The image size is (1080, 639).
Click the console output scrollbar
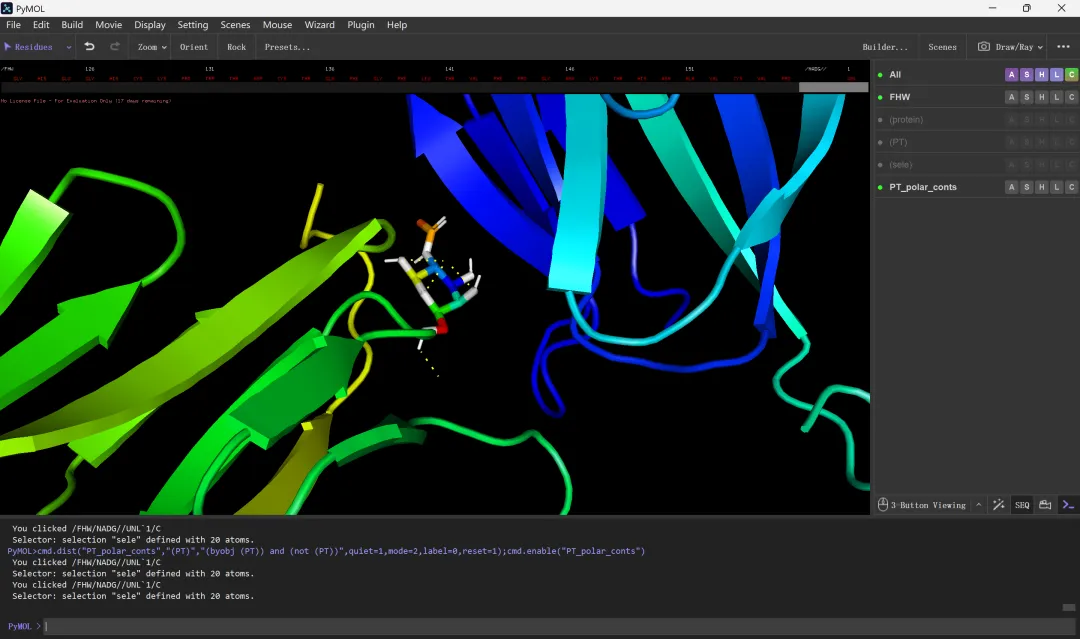1068,607
